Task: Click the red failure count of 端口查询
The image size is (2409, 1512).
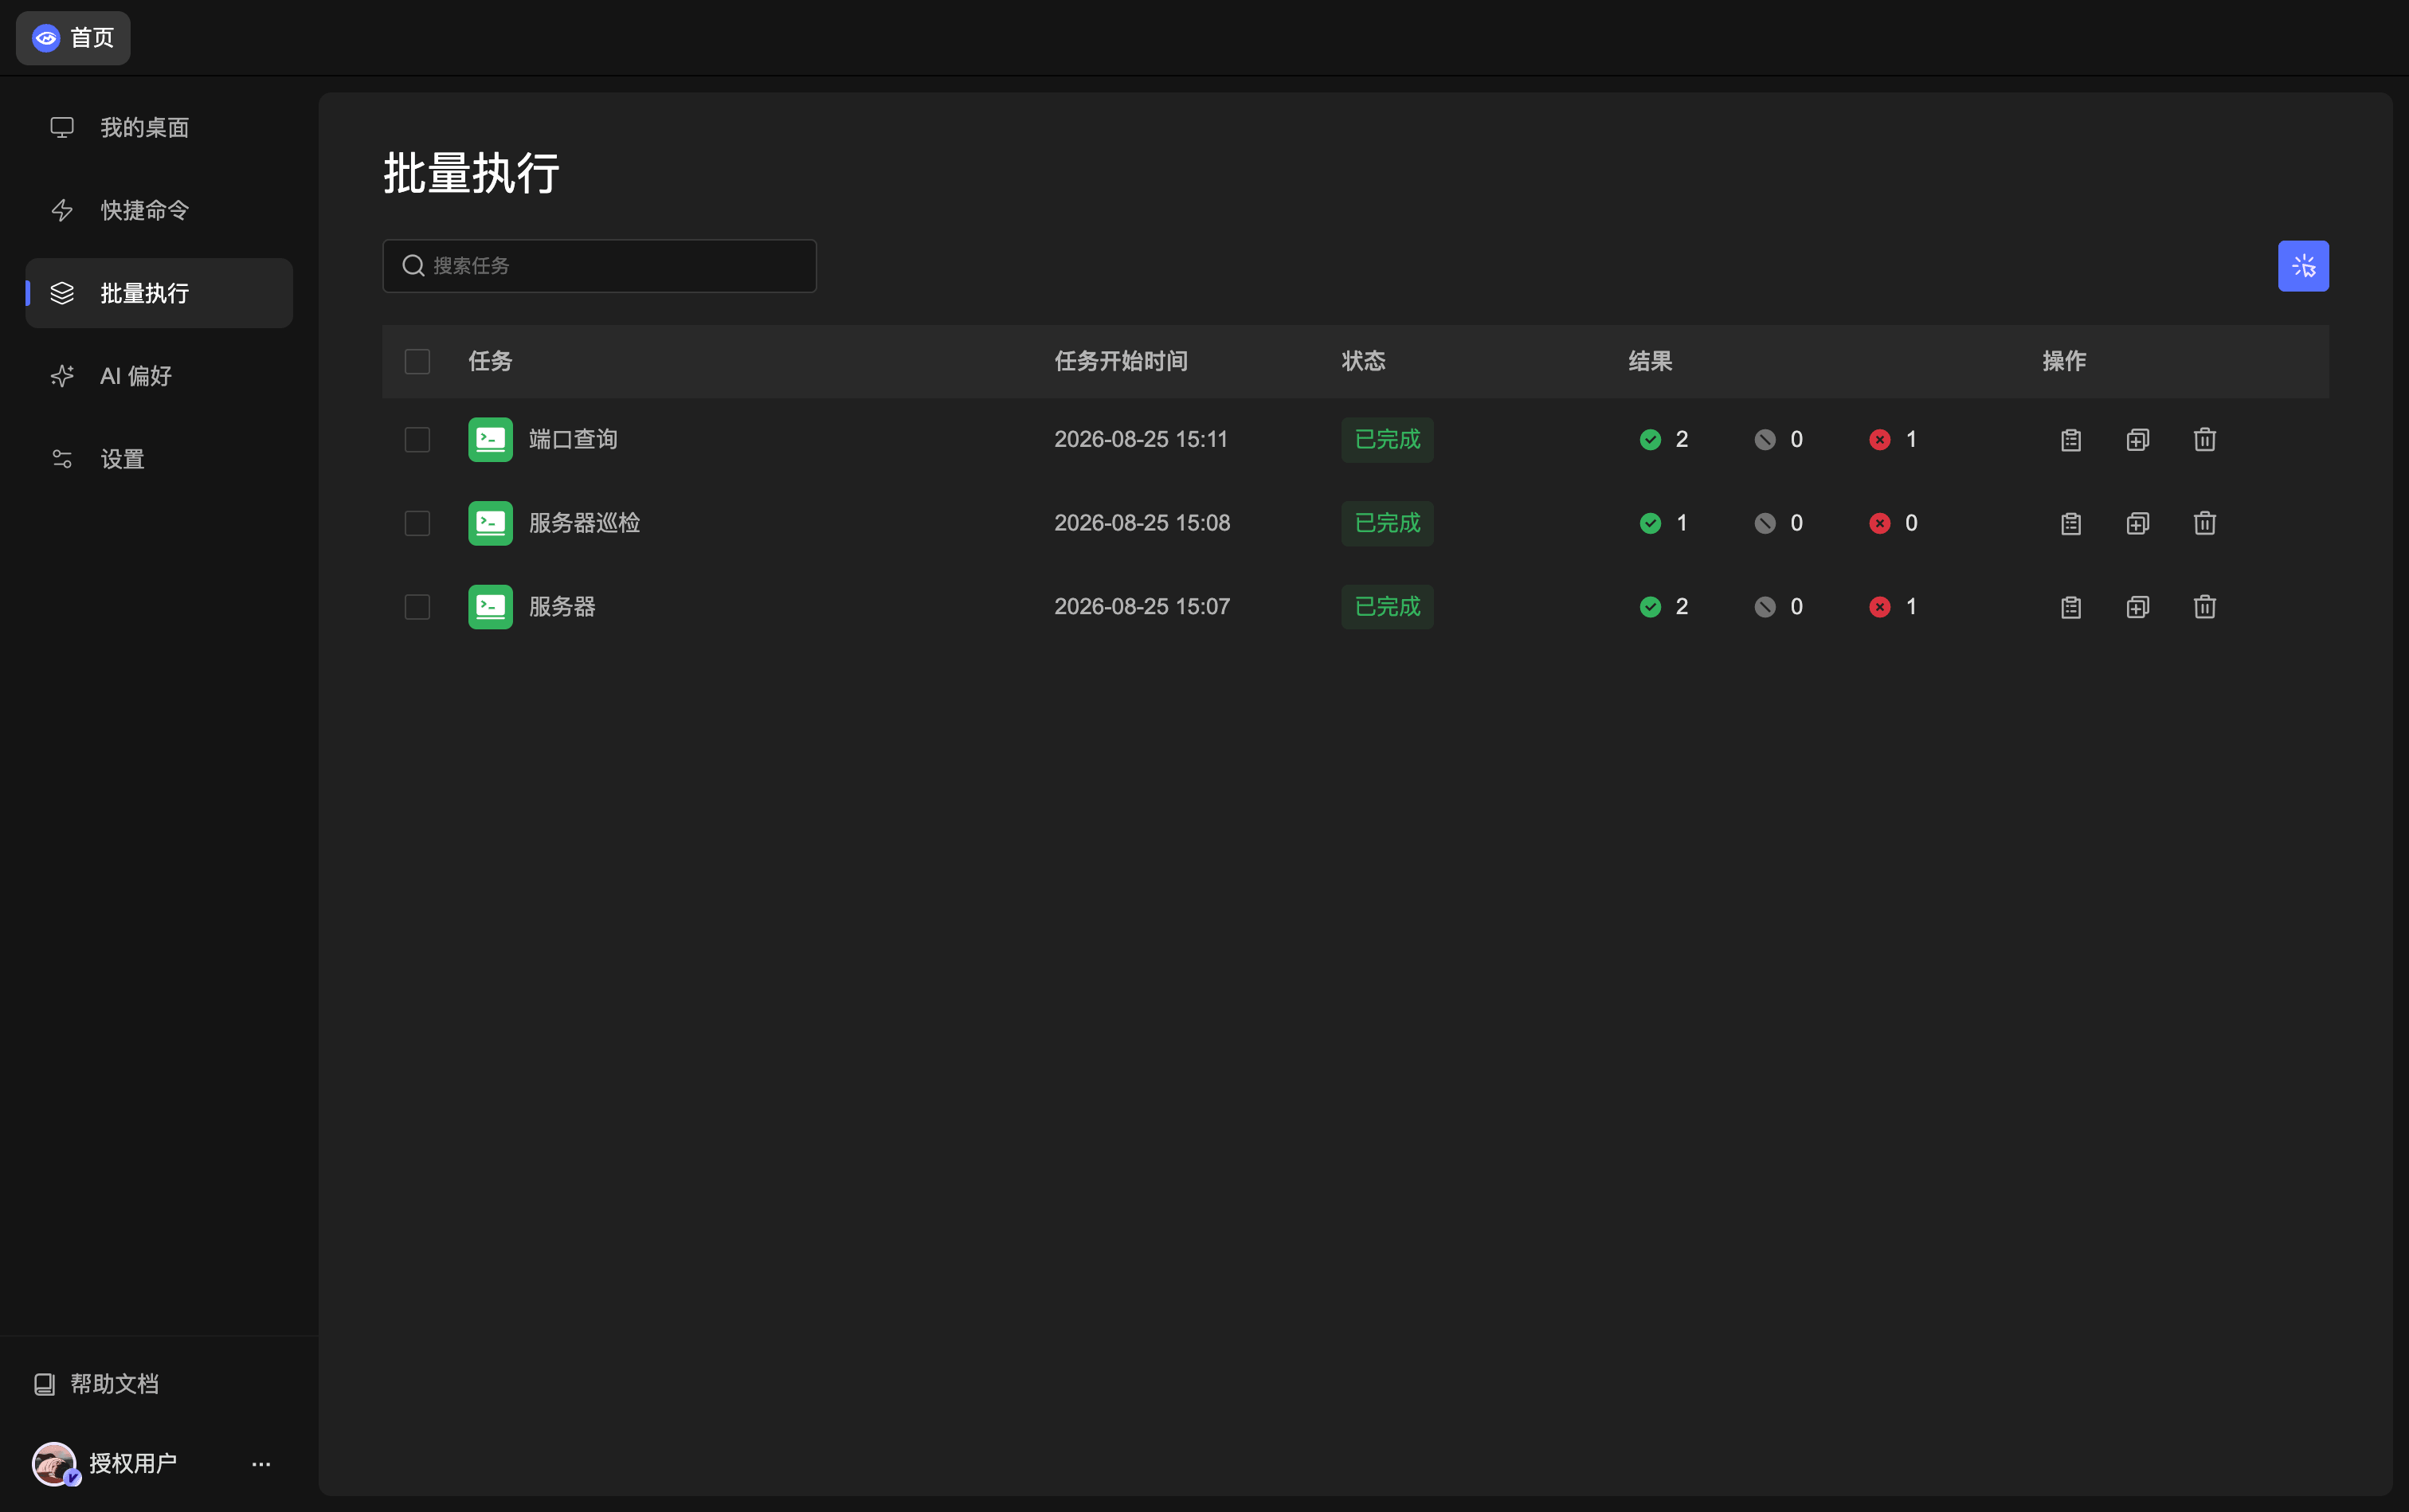Action: pos(1894,440)
